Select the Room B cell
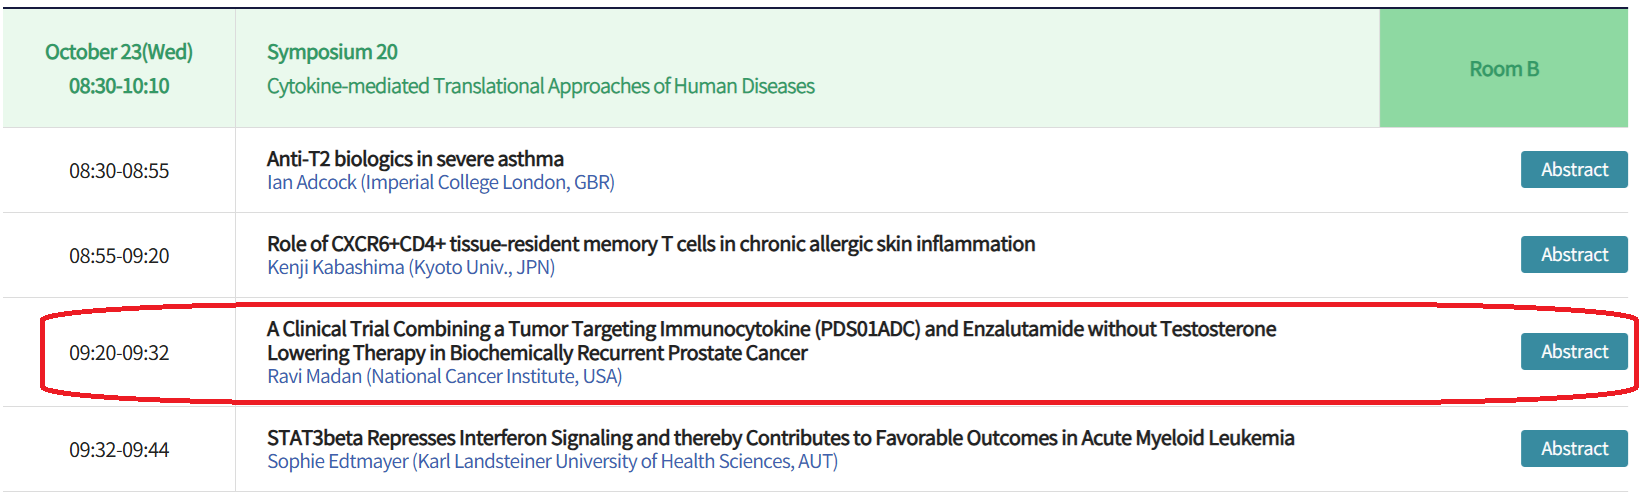 click(x=1504, y=69)
